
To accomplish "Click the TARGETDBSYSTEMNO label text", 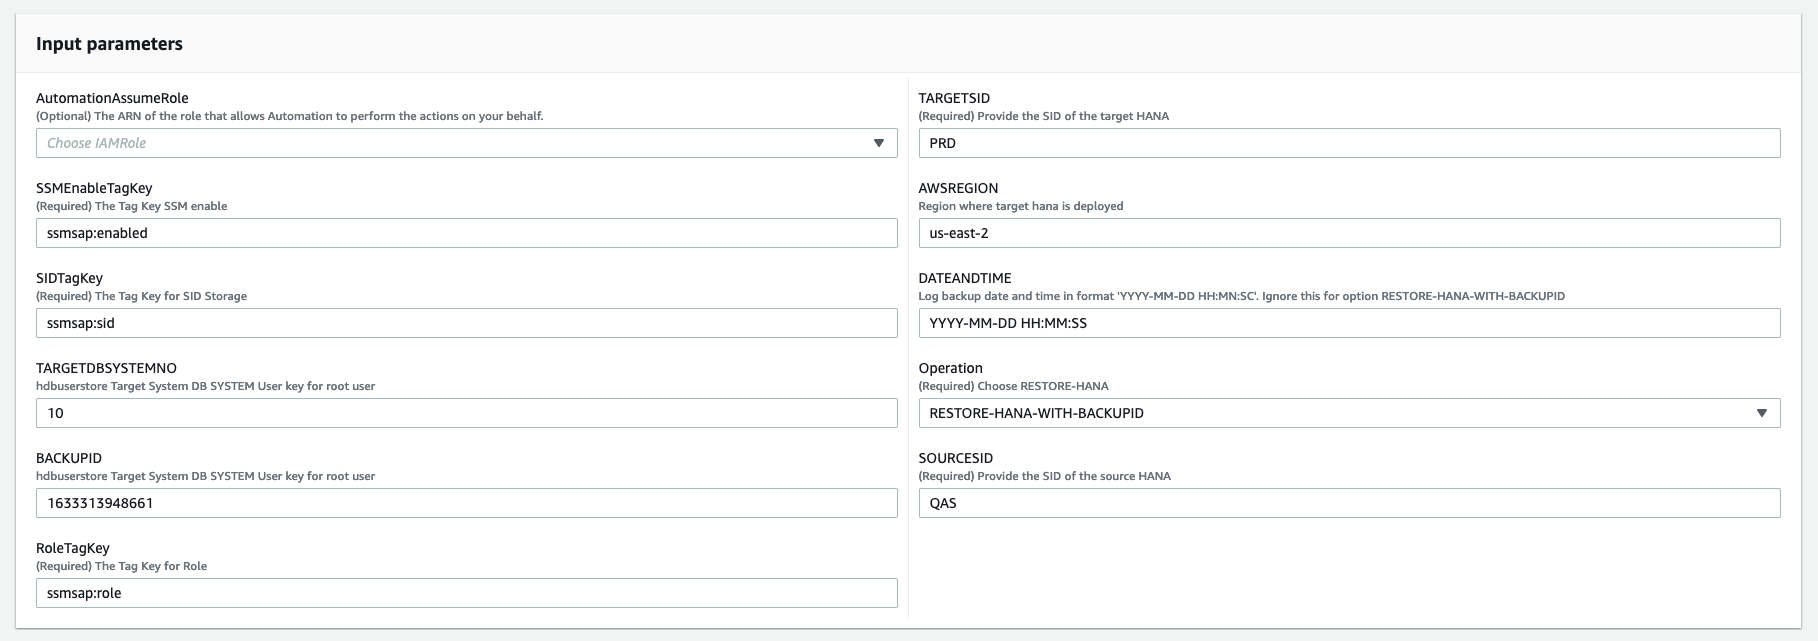I will 106,368.
